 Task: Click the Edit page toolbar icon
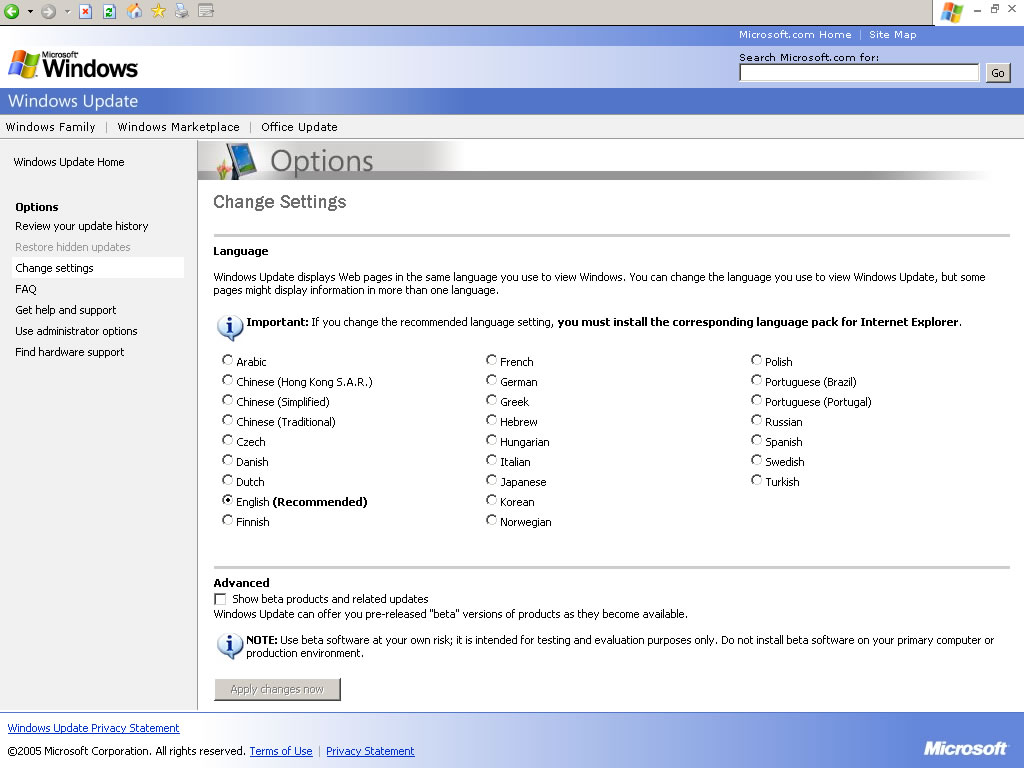pyautogui.click(x=206, y=11)
